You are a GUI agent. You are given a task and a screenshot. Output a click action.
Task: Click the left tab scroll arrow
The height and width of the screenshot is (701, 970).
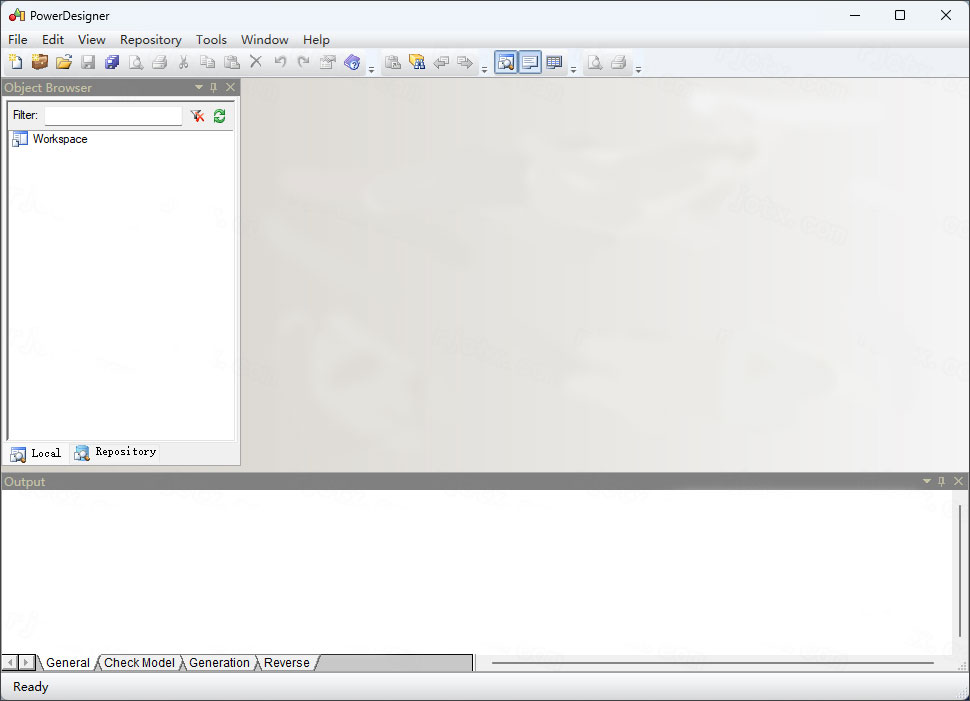(8, 662)
